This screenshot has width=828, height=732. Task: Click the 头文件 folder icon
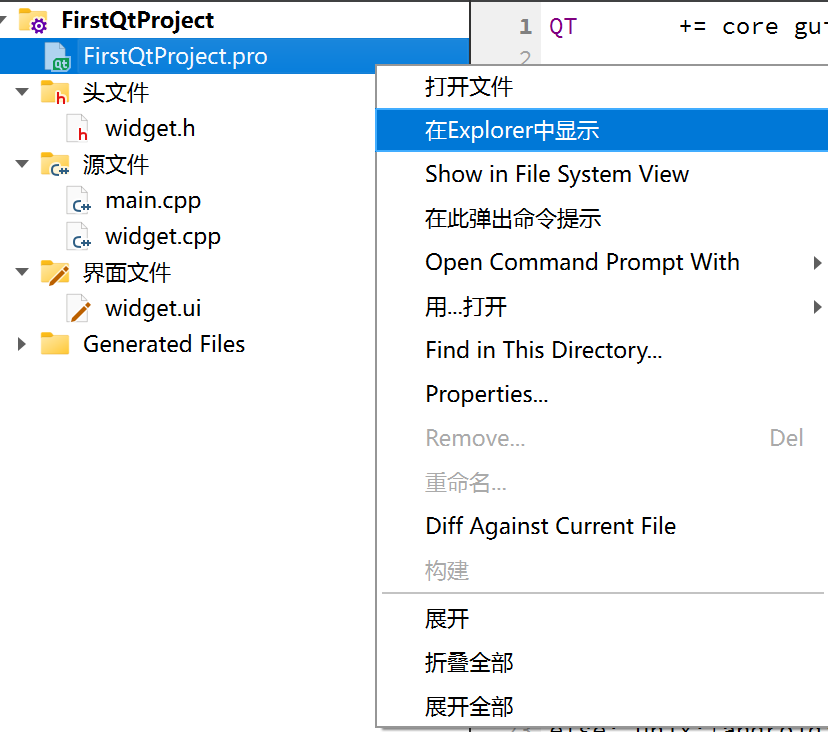click(53, 91)
